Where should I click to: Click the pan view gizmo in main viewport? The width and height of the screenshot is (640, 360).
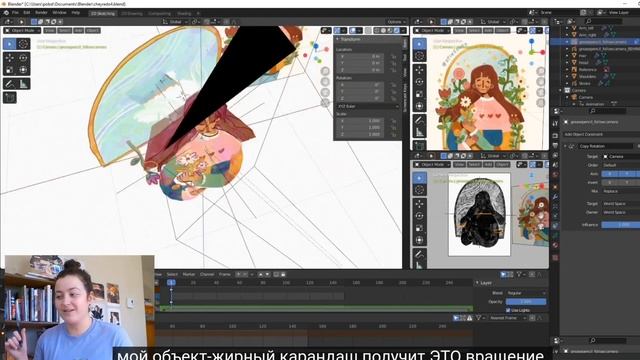point(325,82)
